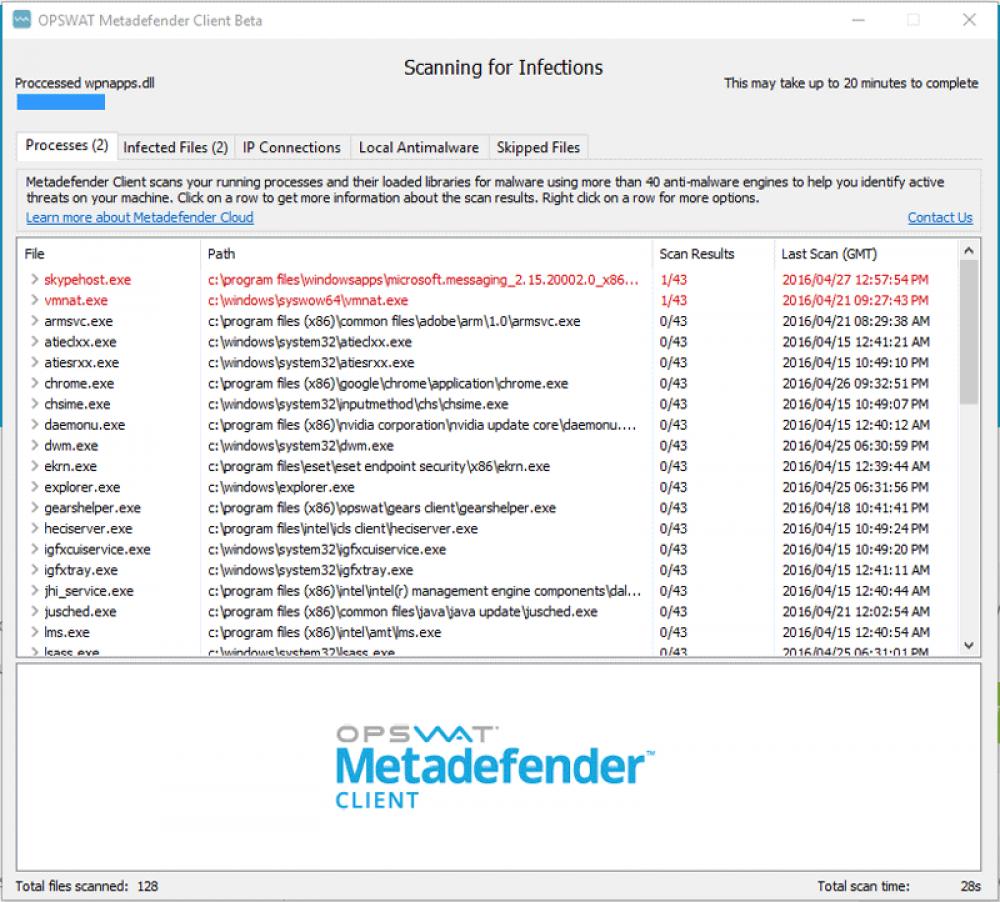Viewport: 1000px width, 902px height.
Task: Open the Skipped Files tab
Action: coord(538,146)
